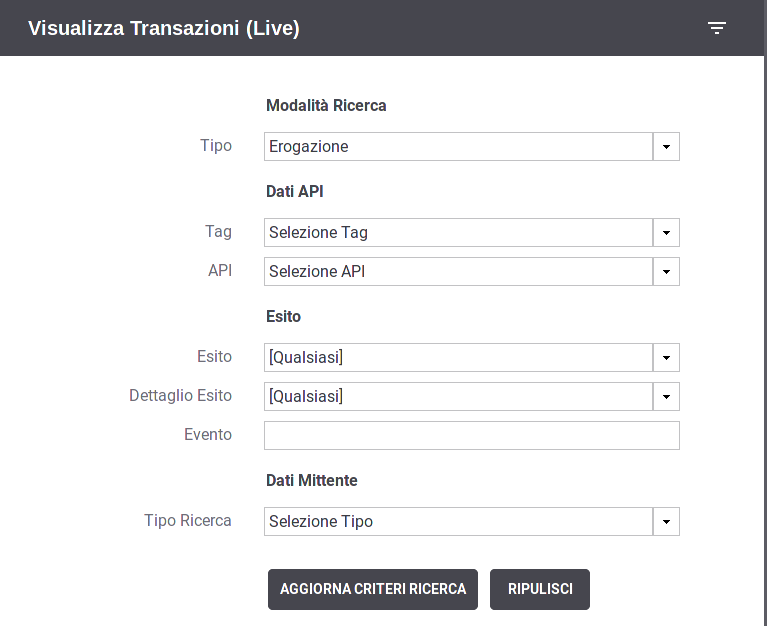Click the Ripulisci button
This screenshot has width=767, height=626.
tap(540, 589)
